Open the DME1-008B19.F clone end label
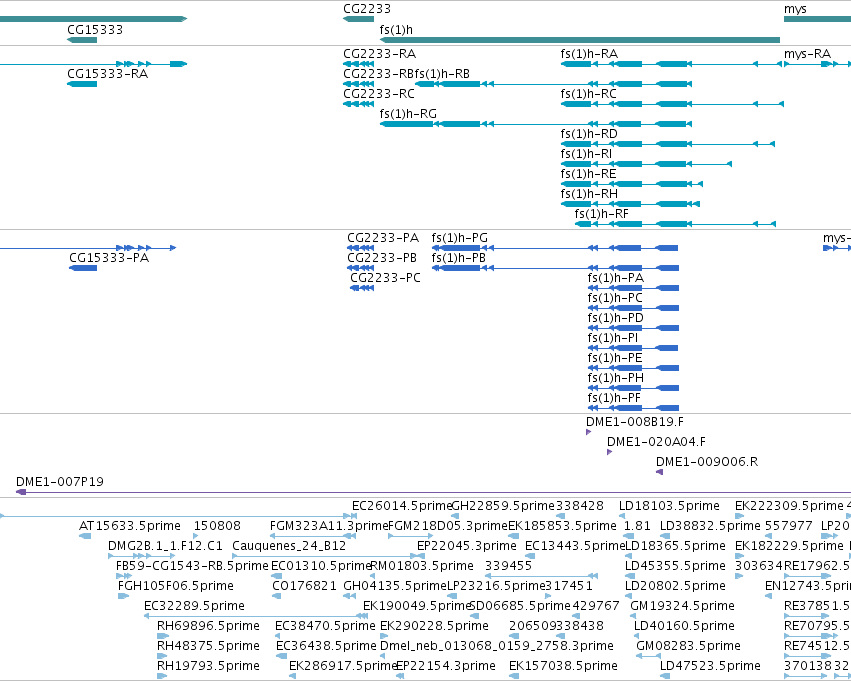 635,422
